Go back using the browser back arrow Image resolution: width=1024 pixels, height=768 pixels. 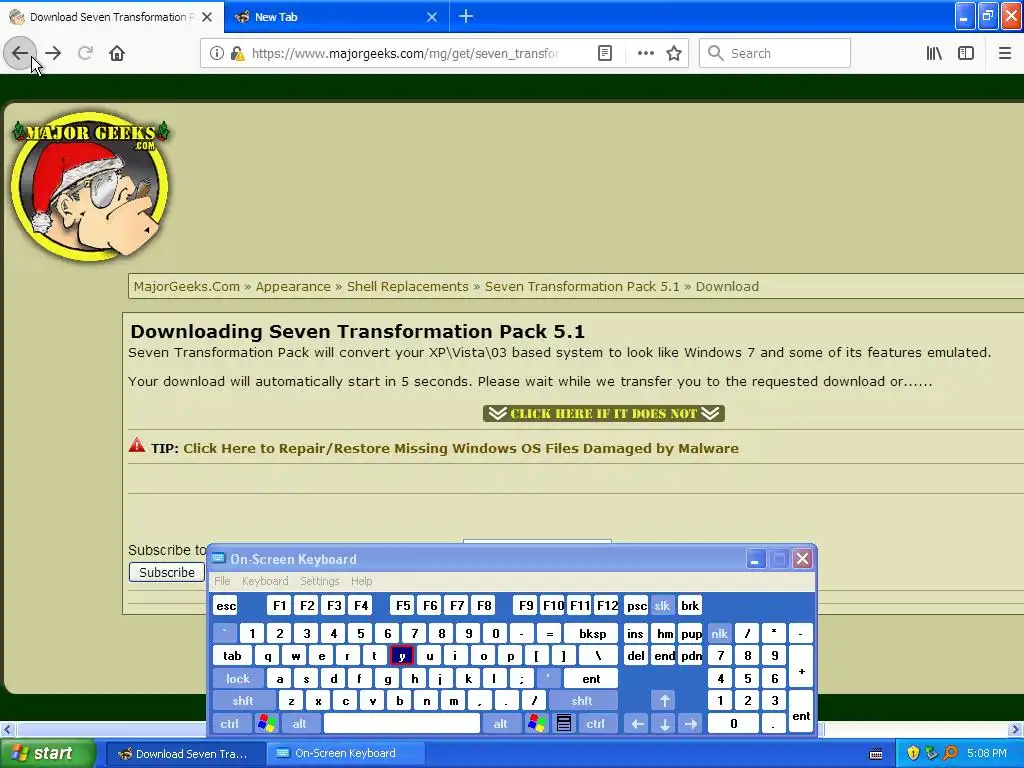20,53
